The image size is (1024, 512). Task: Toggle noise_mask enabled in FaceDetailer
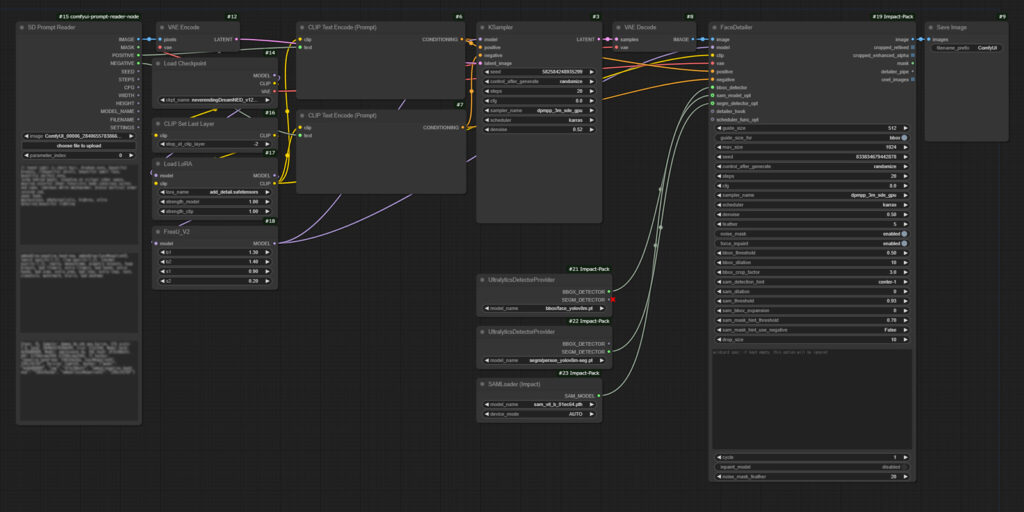click(x=904, y=233)
